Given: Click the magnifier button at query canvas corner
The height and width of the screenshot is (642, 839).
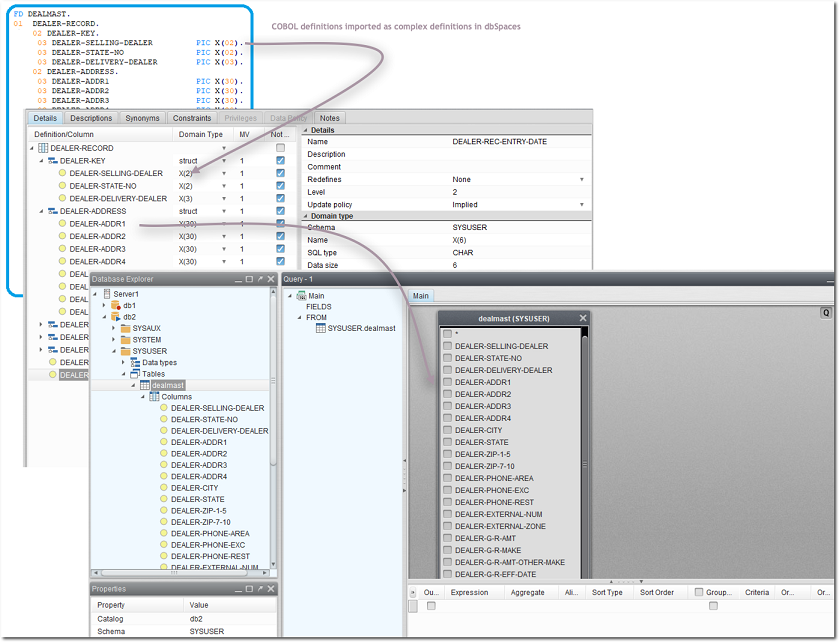Looking at the screenshot, I should pos(826,313).
